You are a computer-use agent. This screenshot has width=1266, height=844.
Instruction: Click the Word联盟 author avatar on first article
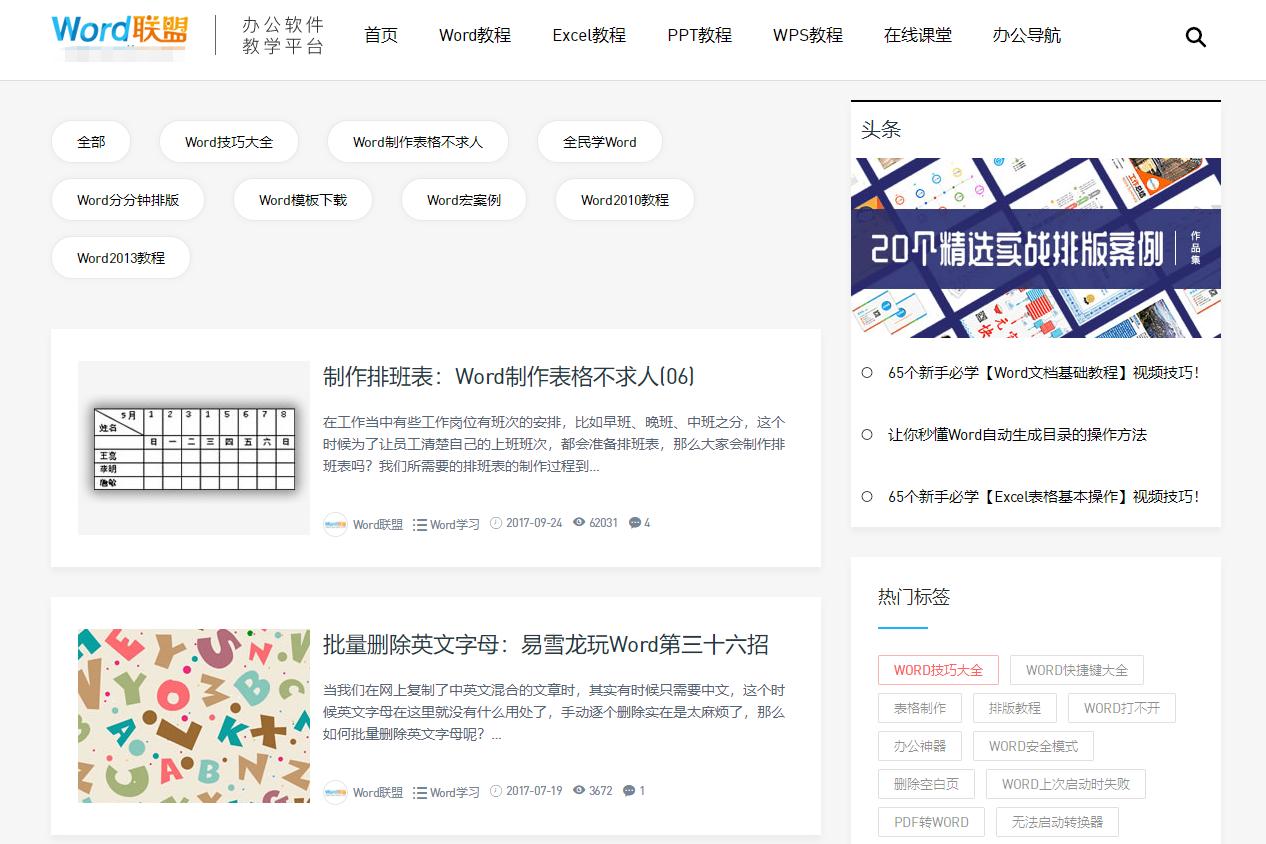336,523
